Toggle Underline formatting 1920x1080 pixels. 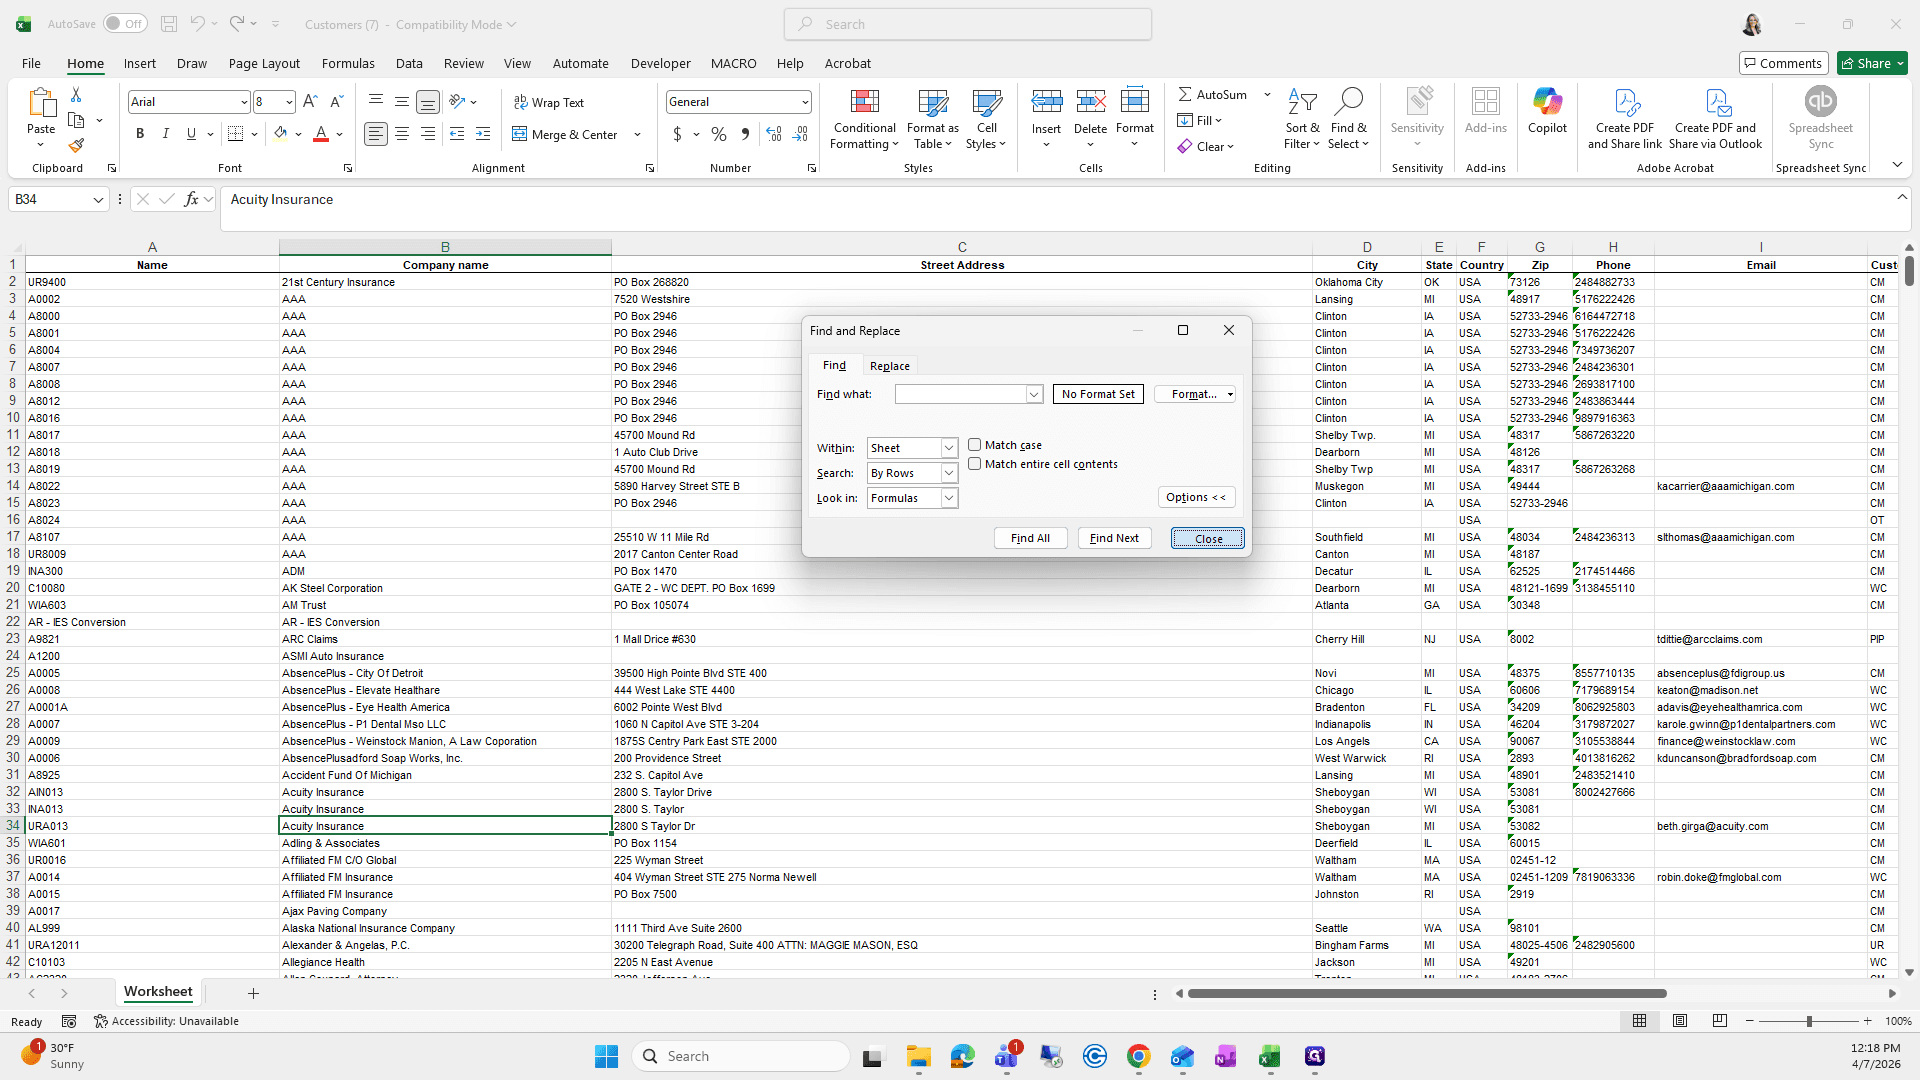(x=191, y=134)
